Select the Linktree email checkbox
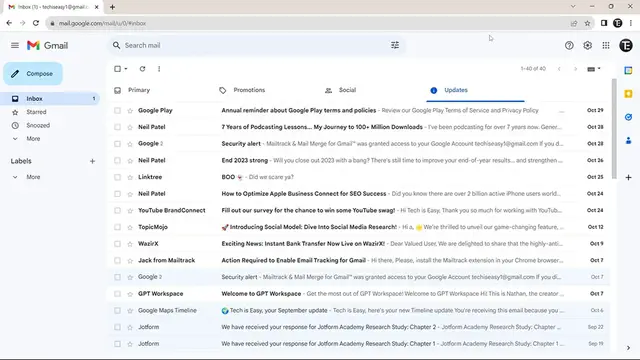Image resolution: width=640 pixels, height=360 pixels. (x=118, y=177)
